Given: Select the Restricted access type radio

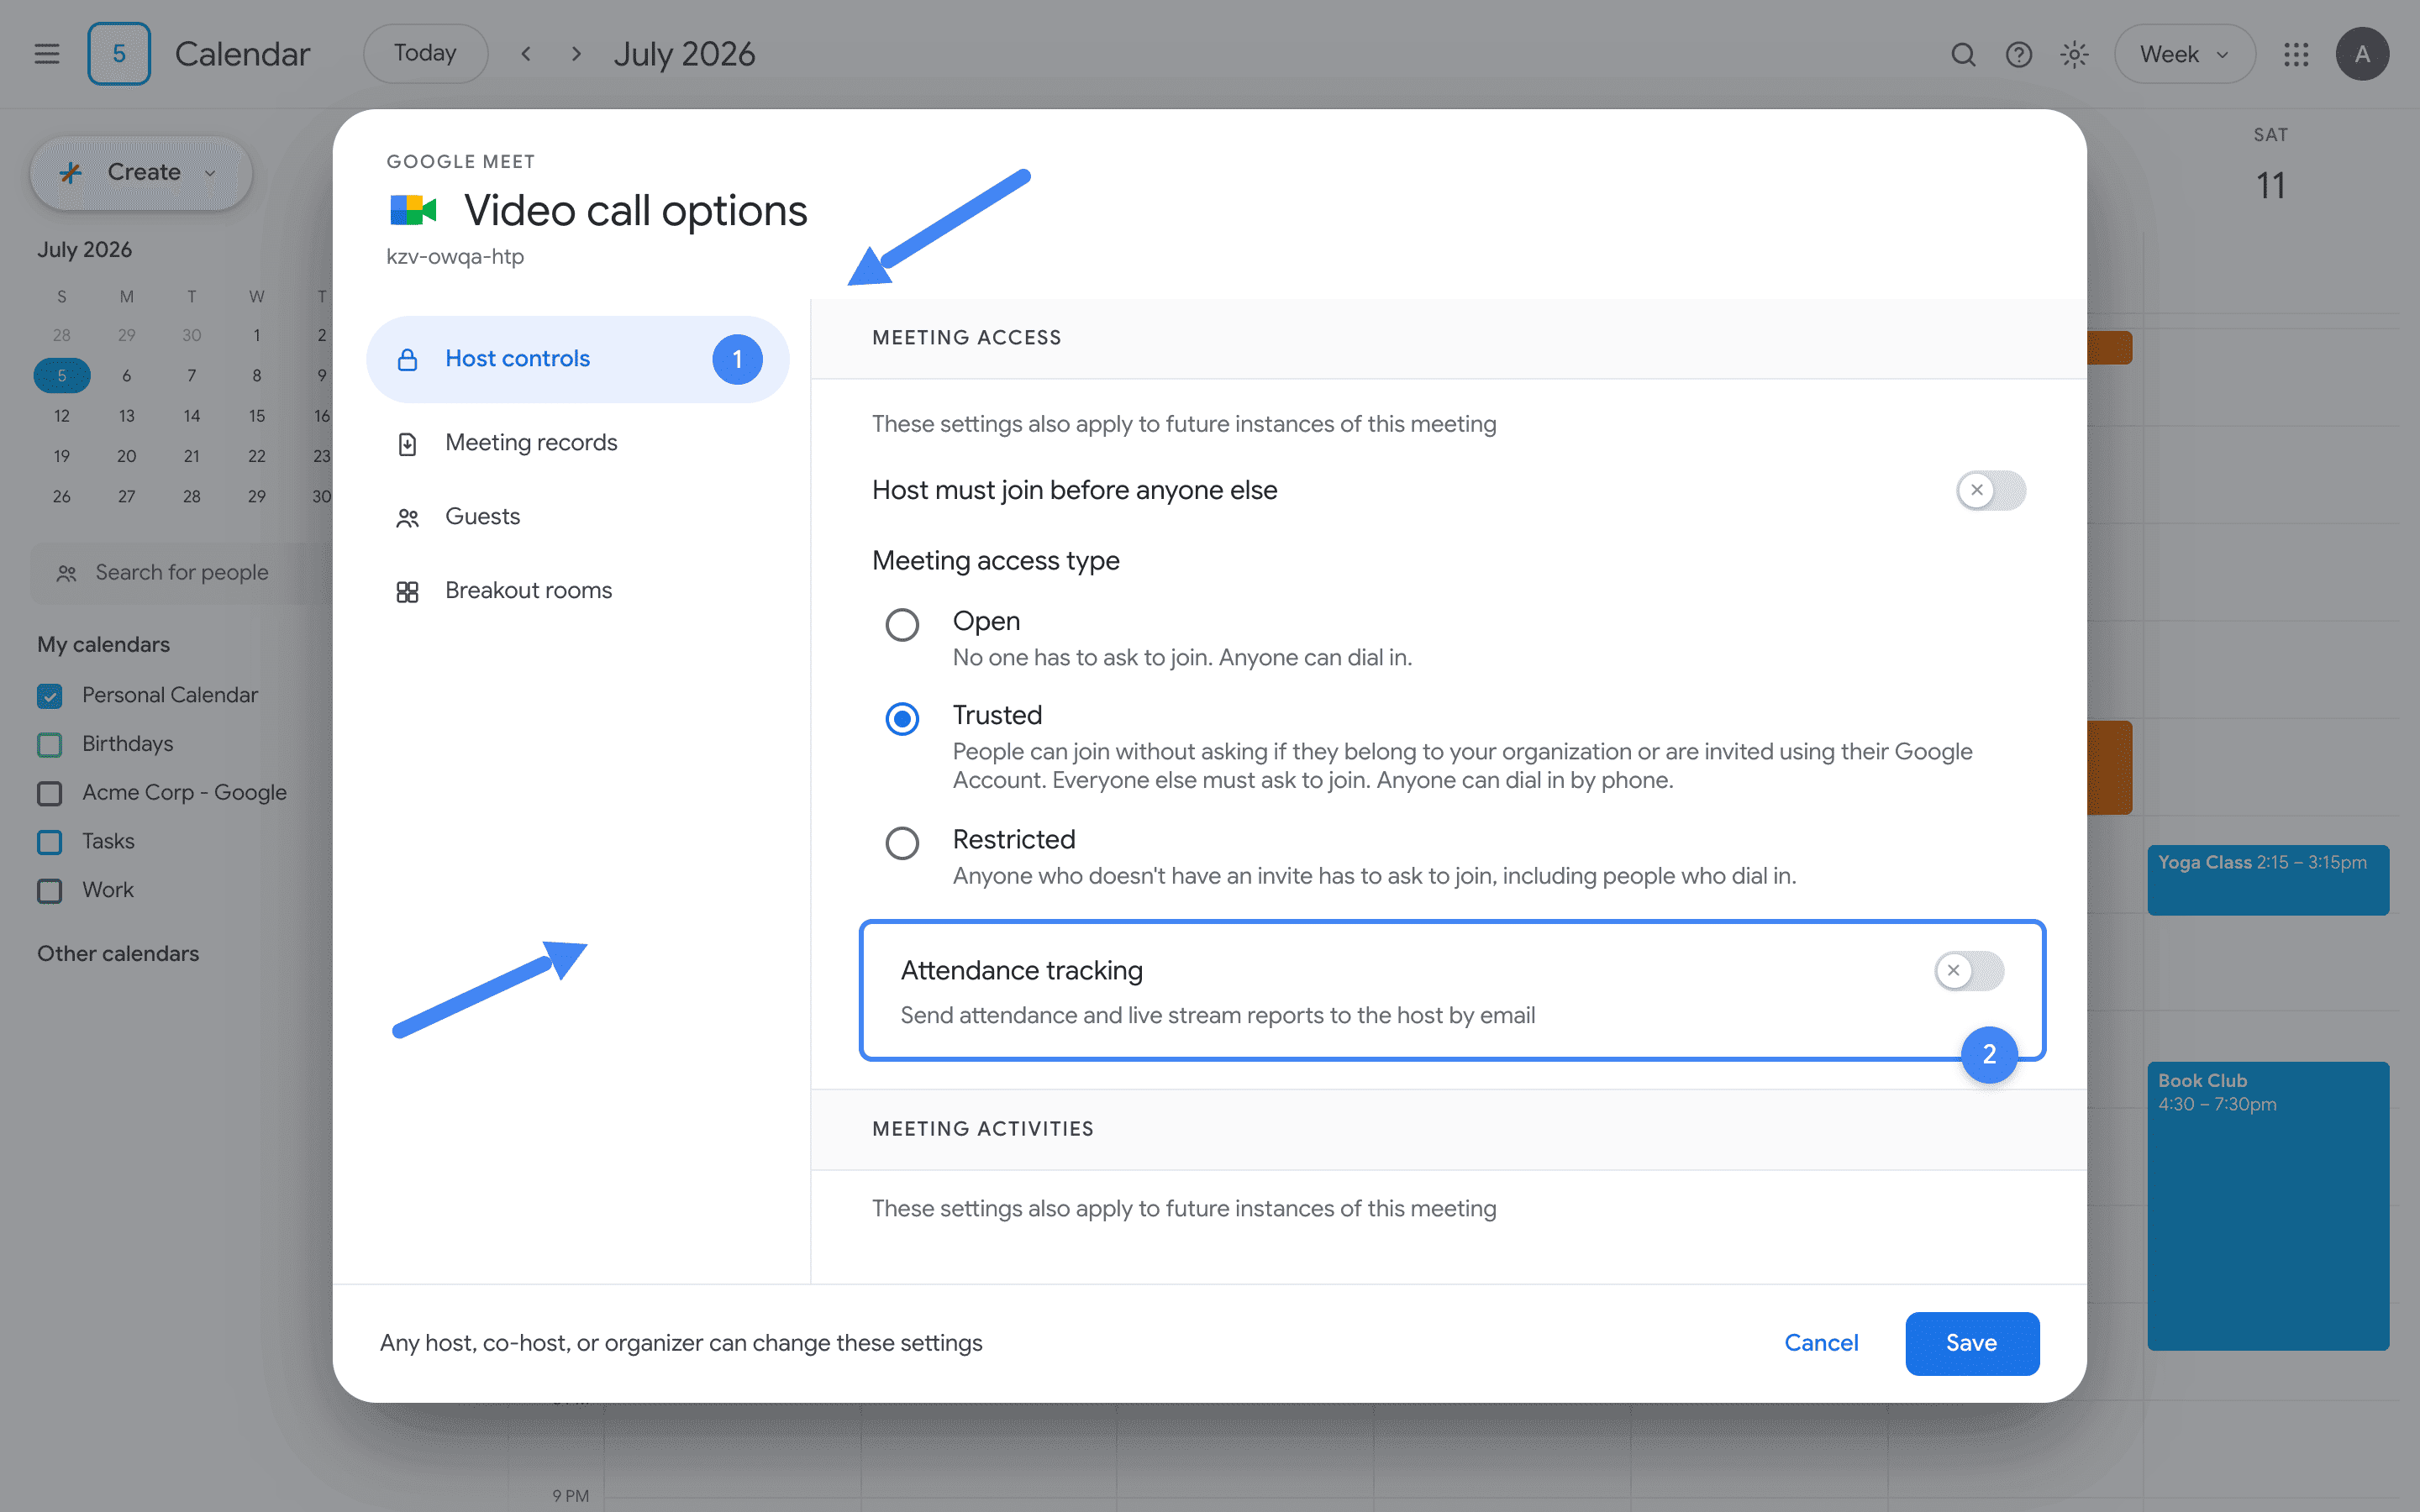Looking at the screenshot, I should (902, 842).
